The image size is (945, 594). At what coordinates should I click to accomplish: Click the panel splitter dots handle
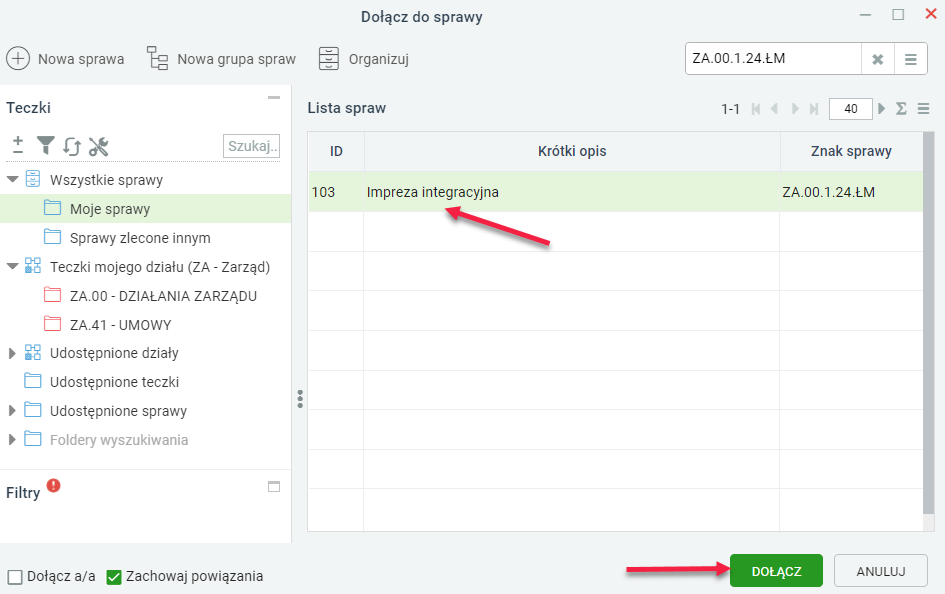[300, 399]
